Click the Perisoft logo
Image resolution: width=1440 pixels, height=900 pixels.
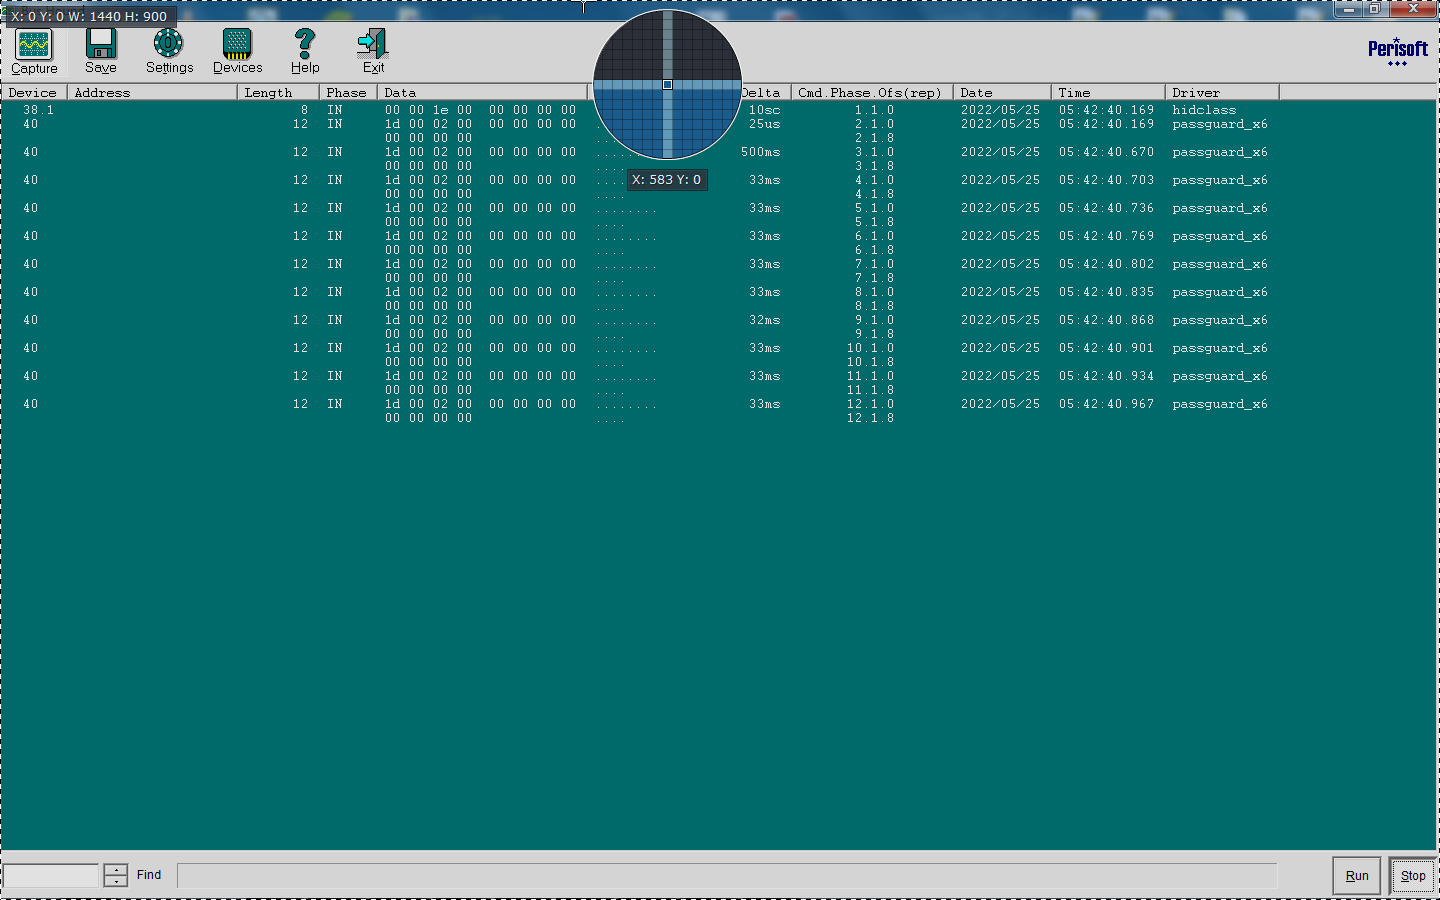(x=1398, y=51)
